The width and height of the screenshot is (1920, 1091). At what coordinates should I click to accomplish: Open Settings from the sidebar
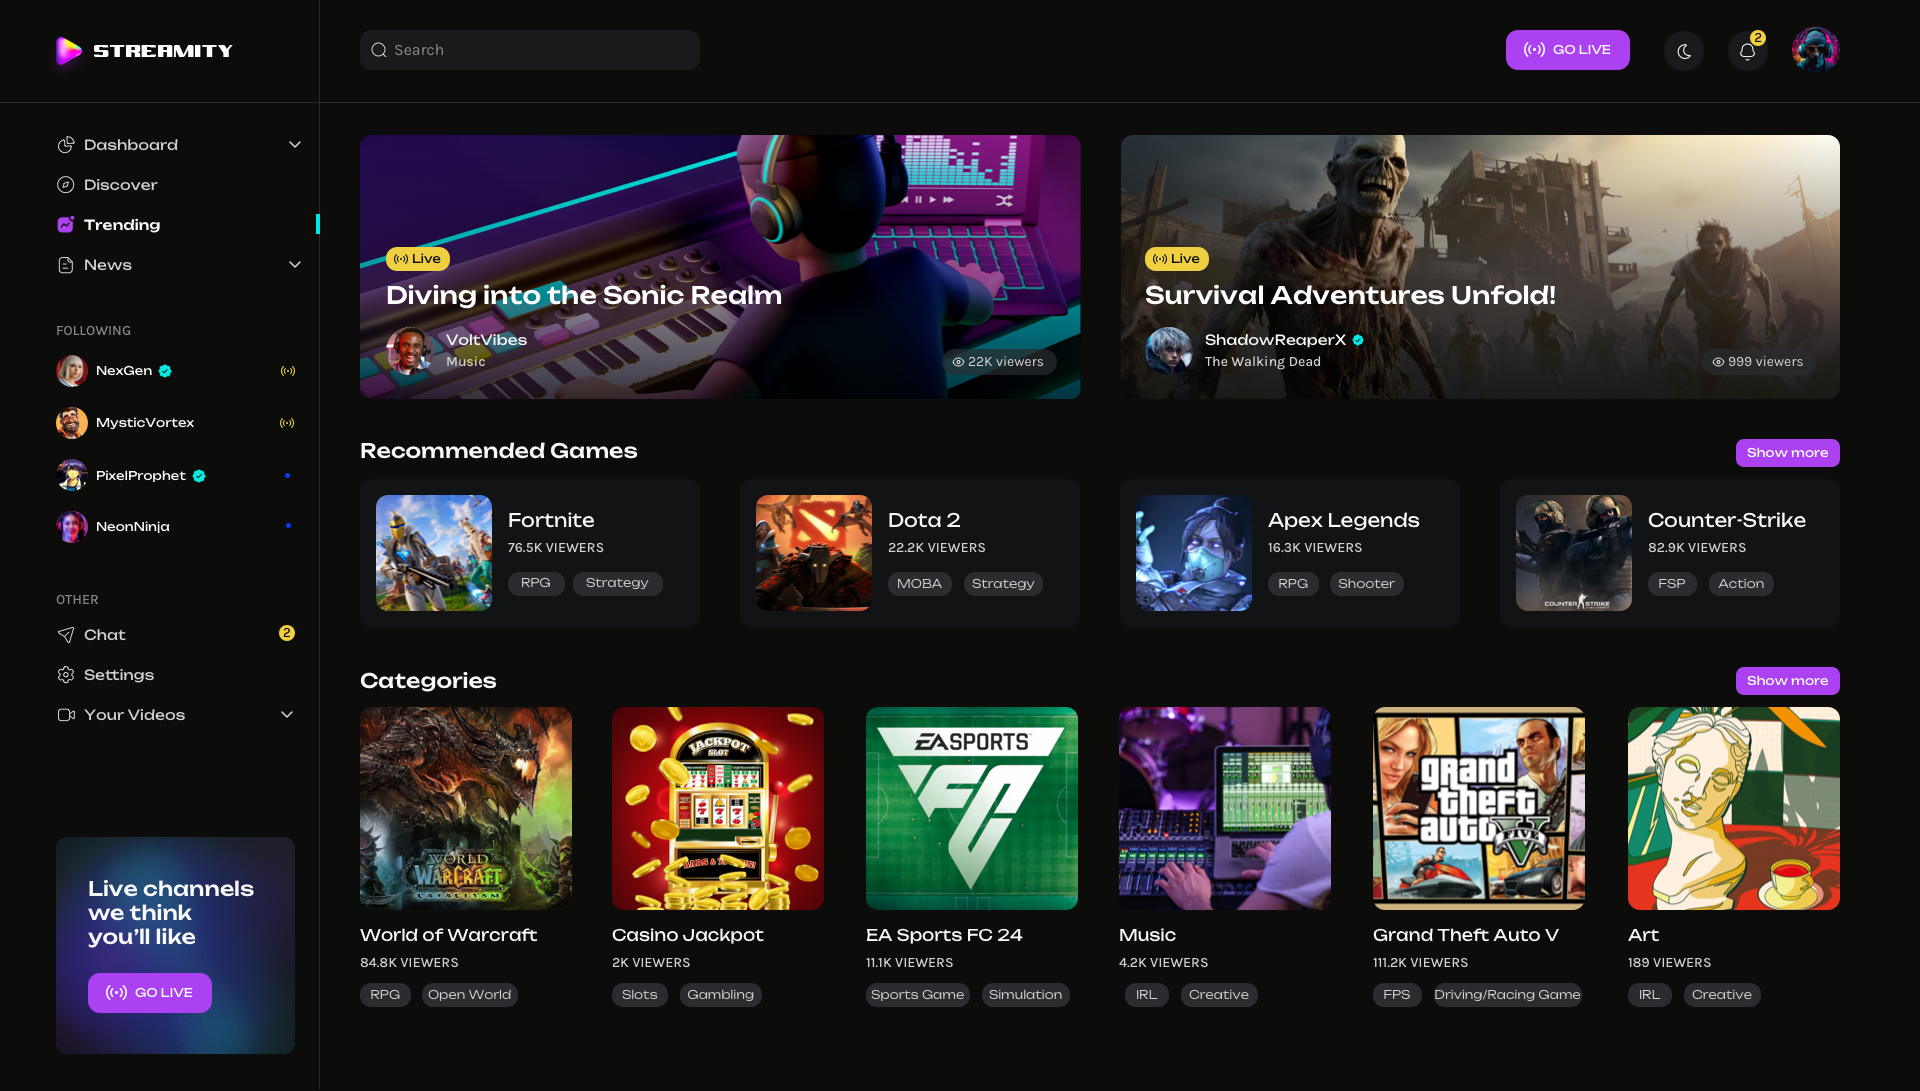coord(119,674)
